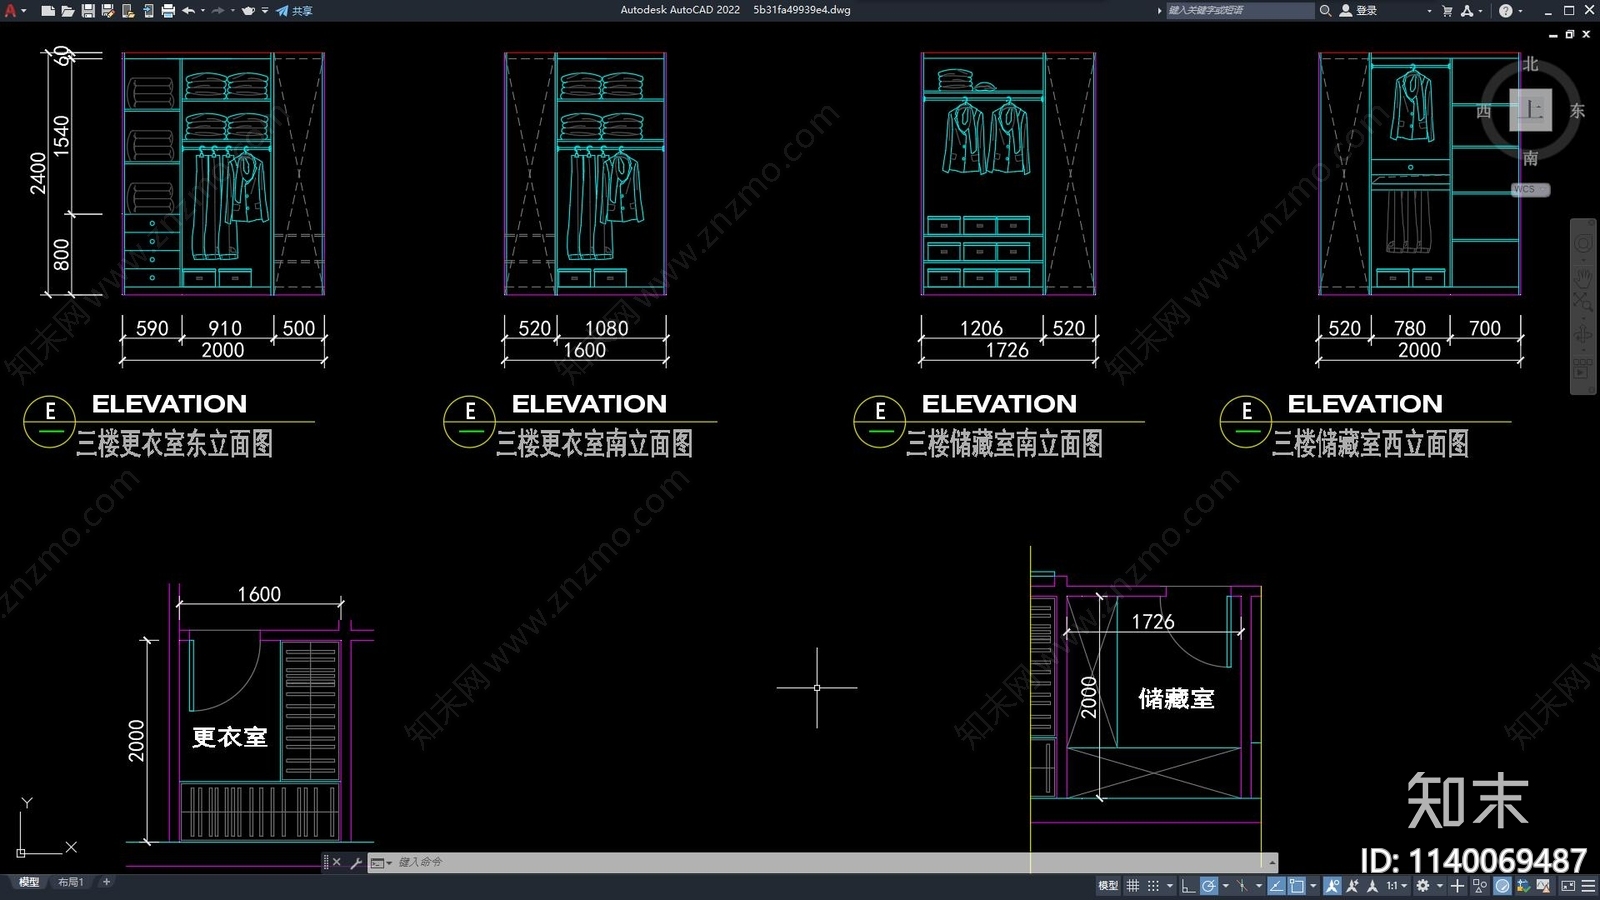The width and height of the screenshot is (1600, 900).
Task: Add a new layout with the plus tab
Action: point(107,882)
